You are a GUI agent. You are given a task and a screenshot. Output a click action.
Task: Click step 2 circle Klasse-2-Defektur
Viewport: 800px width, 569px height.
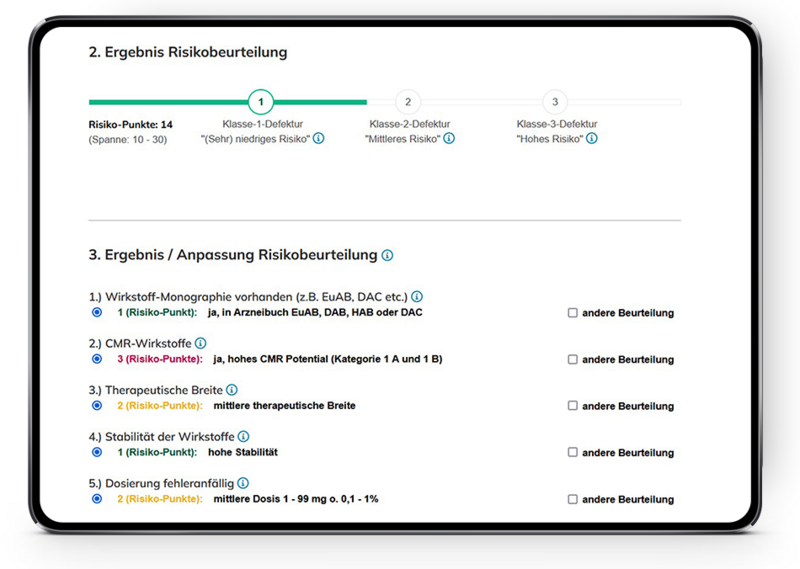(x=407, y=102)
